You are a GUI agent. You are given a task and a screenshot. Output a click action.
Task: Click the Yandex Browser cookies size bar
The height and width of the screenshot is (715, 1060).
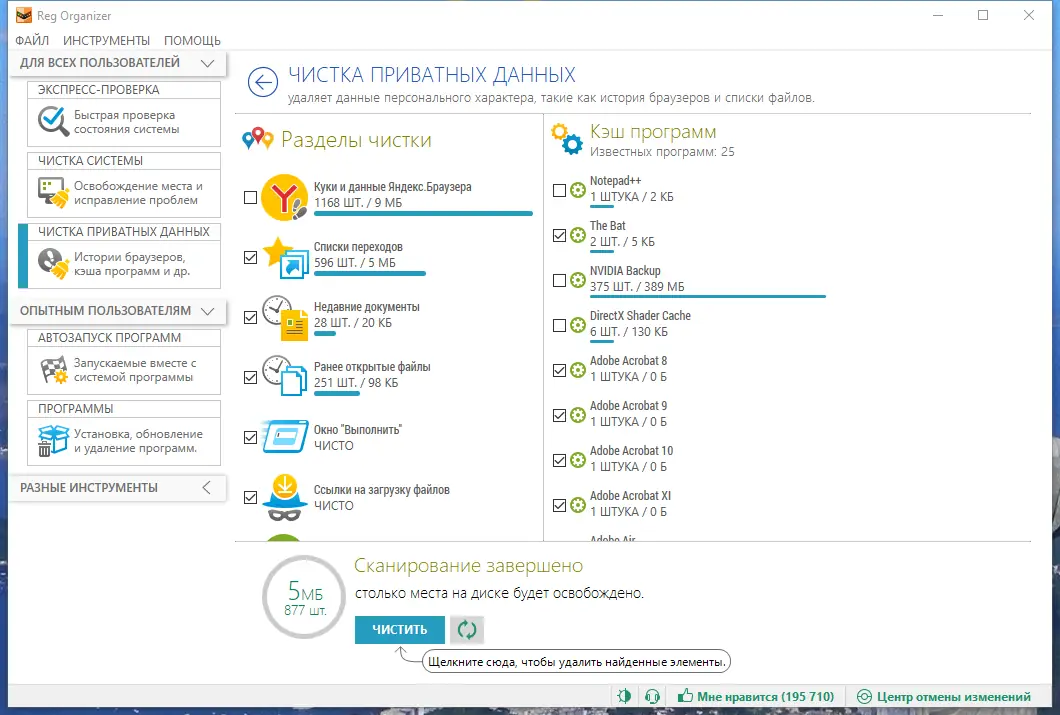[x=423, y=214]
